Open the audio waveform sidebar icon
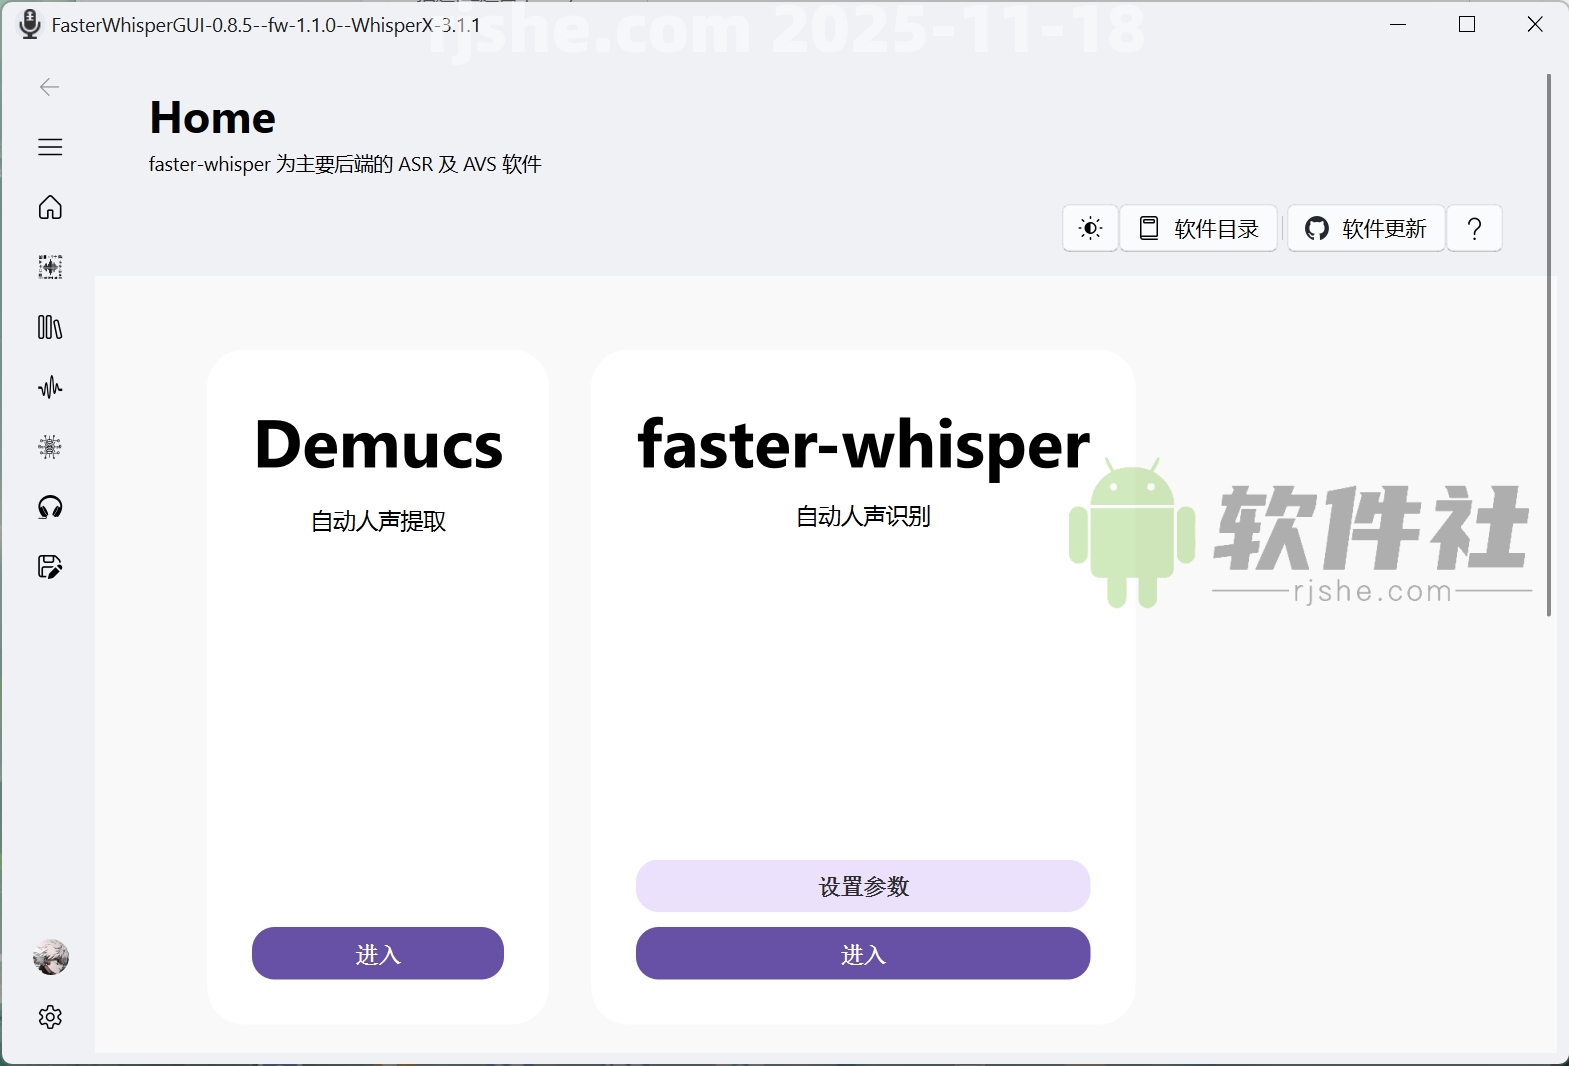This screenshot has height=1066, width=1569. pos(50,387)
